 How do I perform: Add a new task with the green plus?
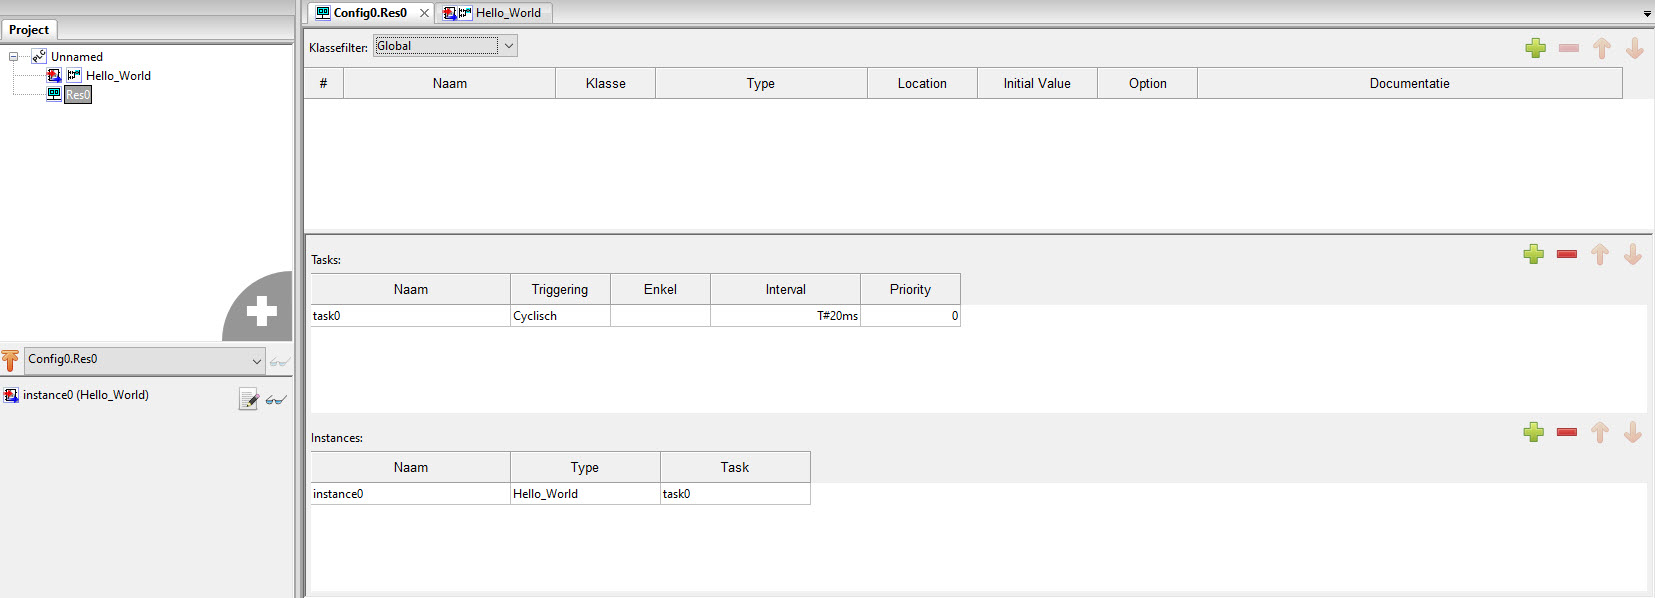[x=1534, y=254]
